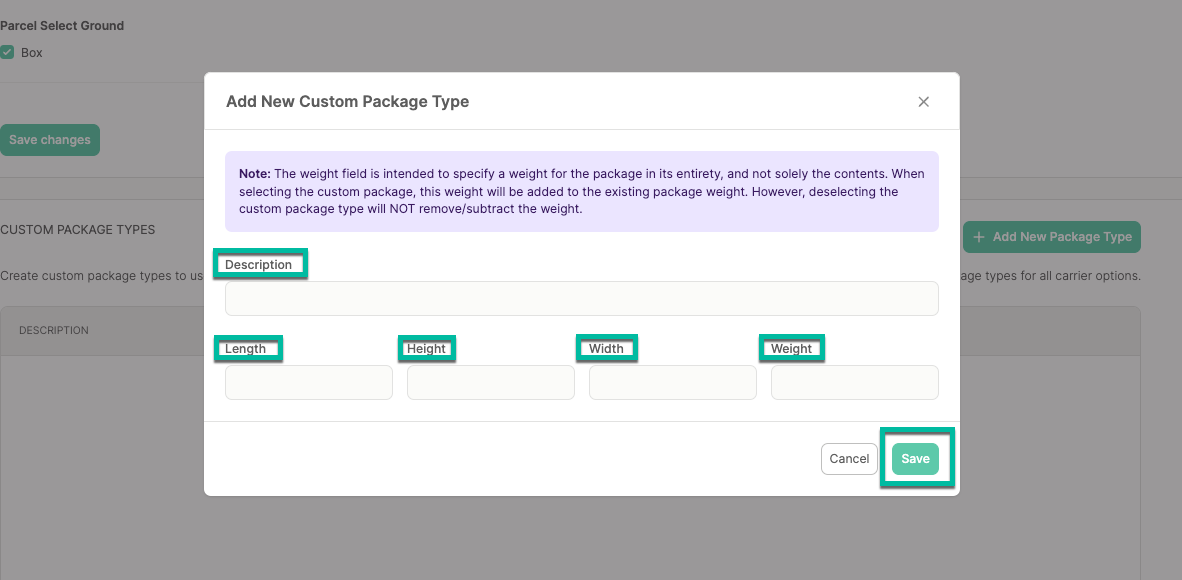This screenshot has height=580, width=1182.
Task: Click the Parcel Select Ground label
Action: pos(62,25)
